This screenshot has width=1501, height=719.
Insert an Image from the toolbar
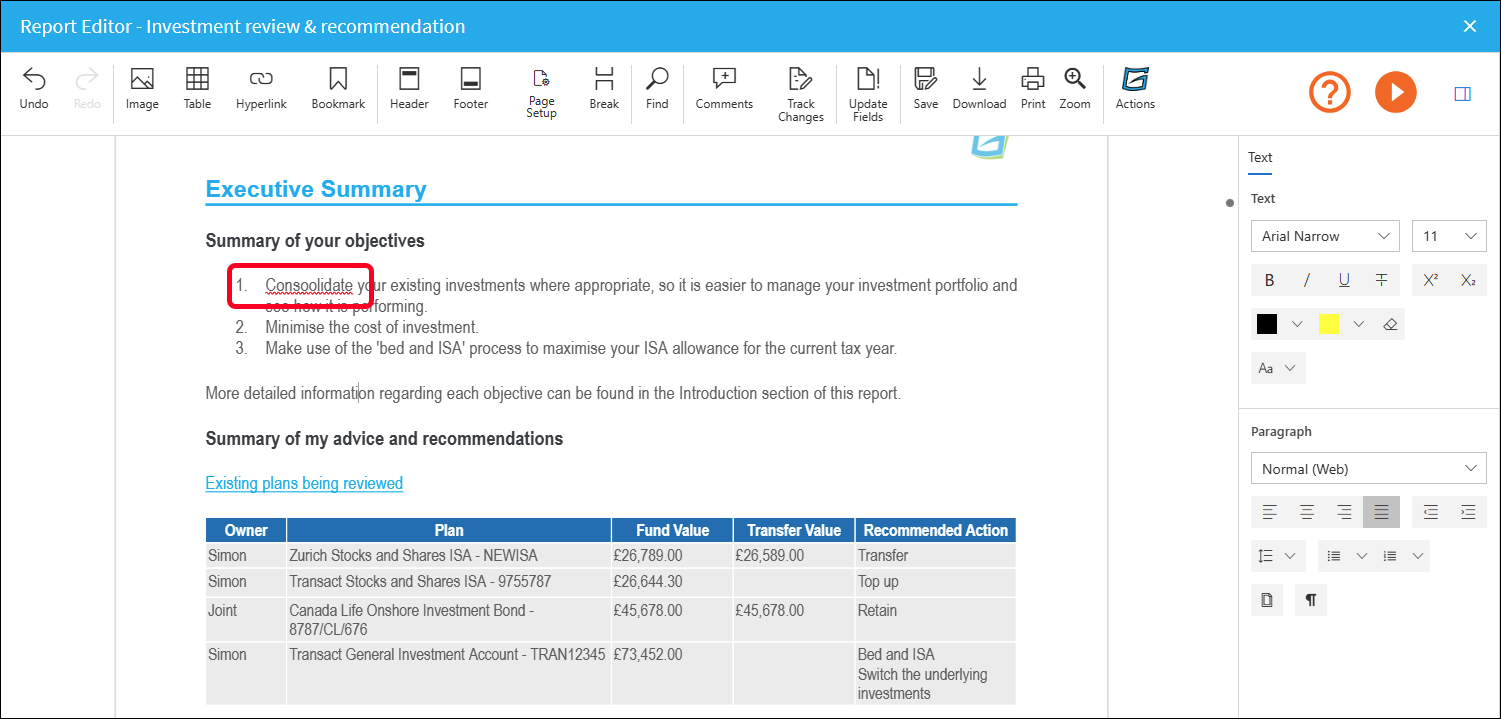(142, 89)
